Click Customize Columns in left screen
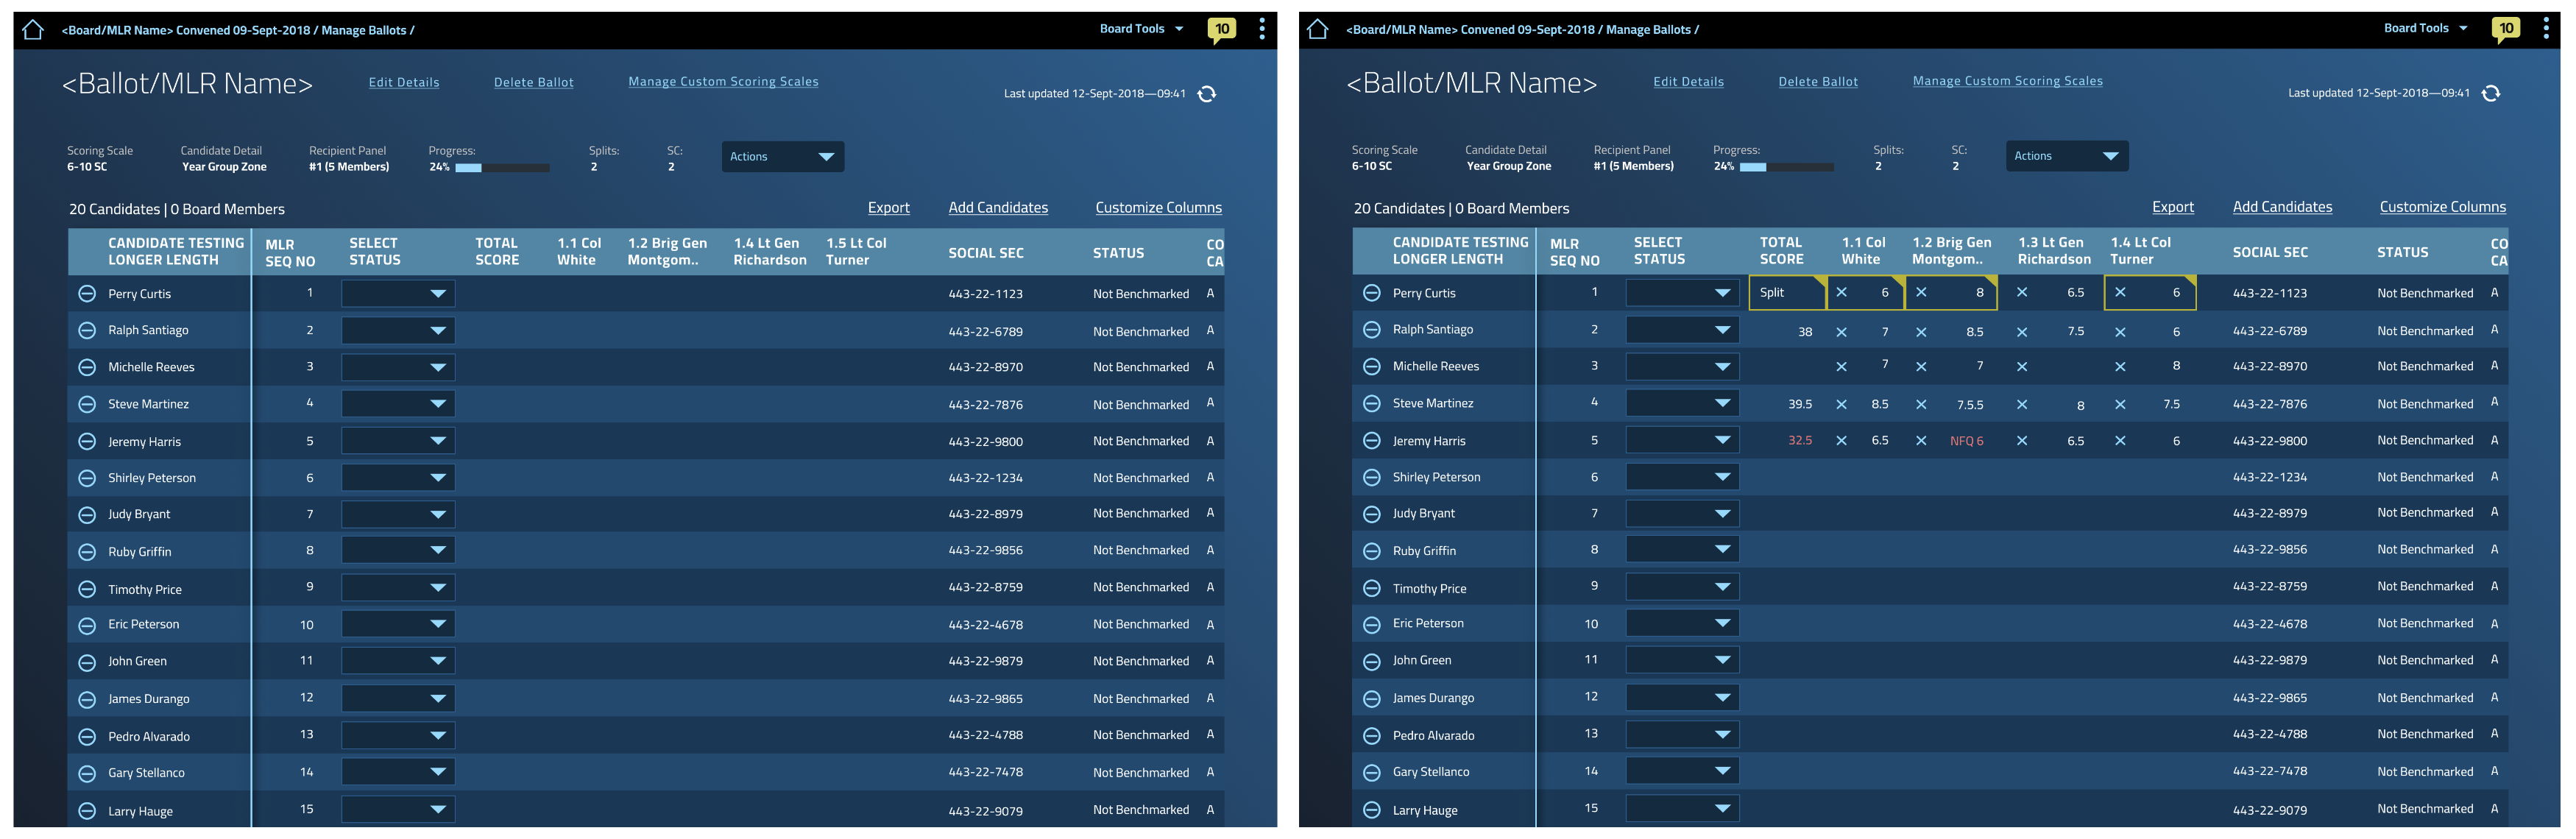This screenshot has width=2576, height=839. point(1158,208)
